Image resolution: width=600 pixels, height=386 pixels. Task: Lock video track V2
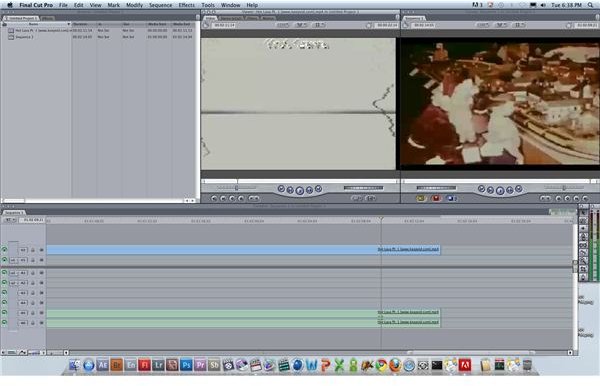(33, 250)
